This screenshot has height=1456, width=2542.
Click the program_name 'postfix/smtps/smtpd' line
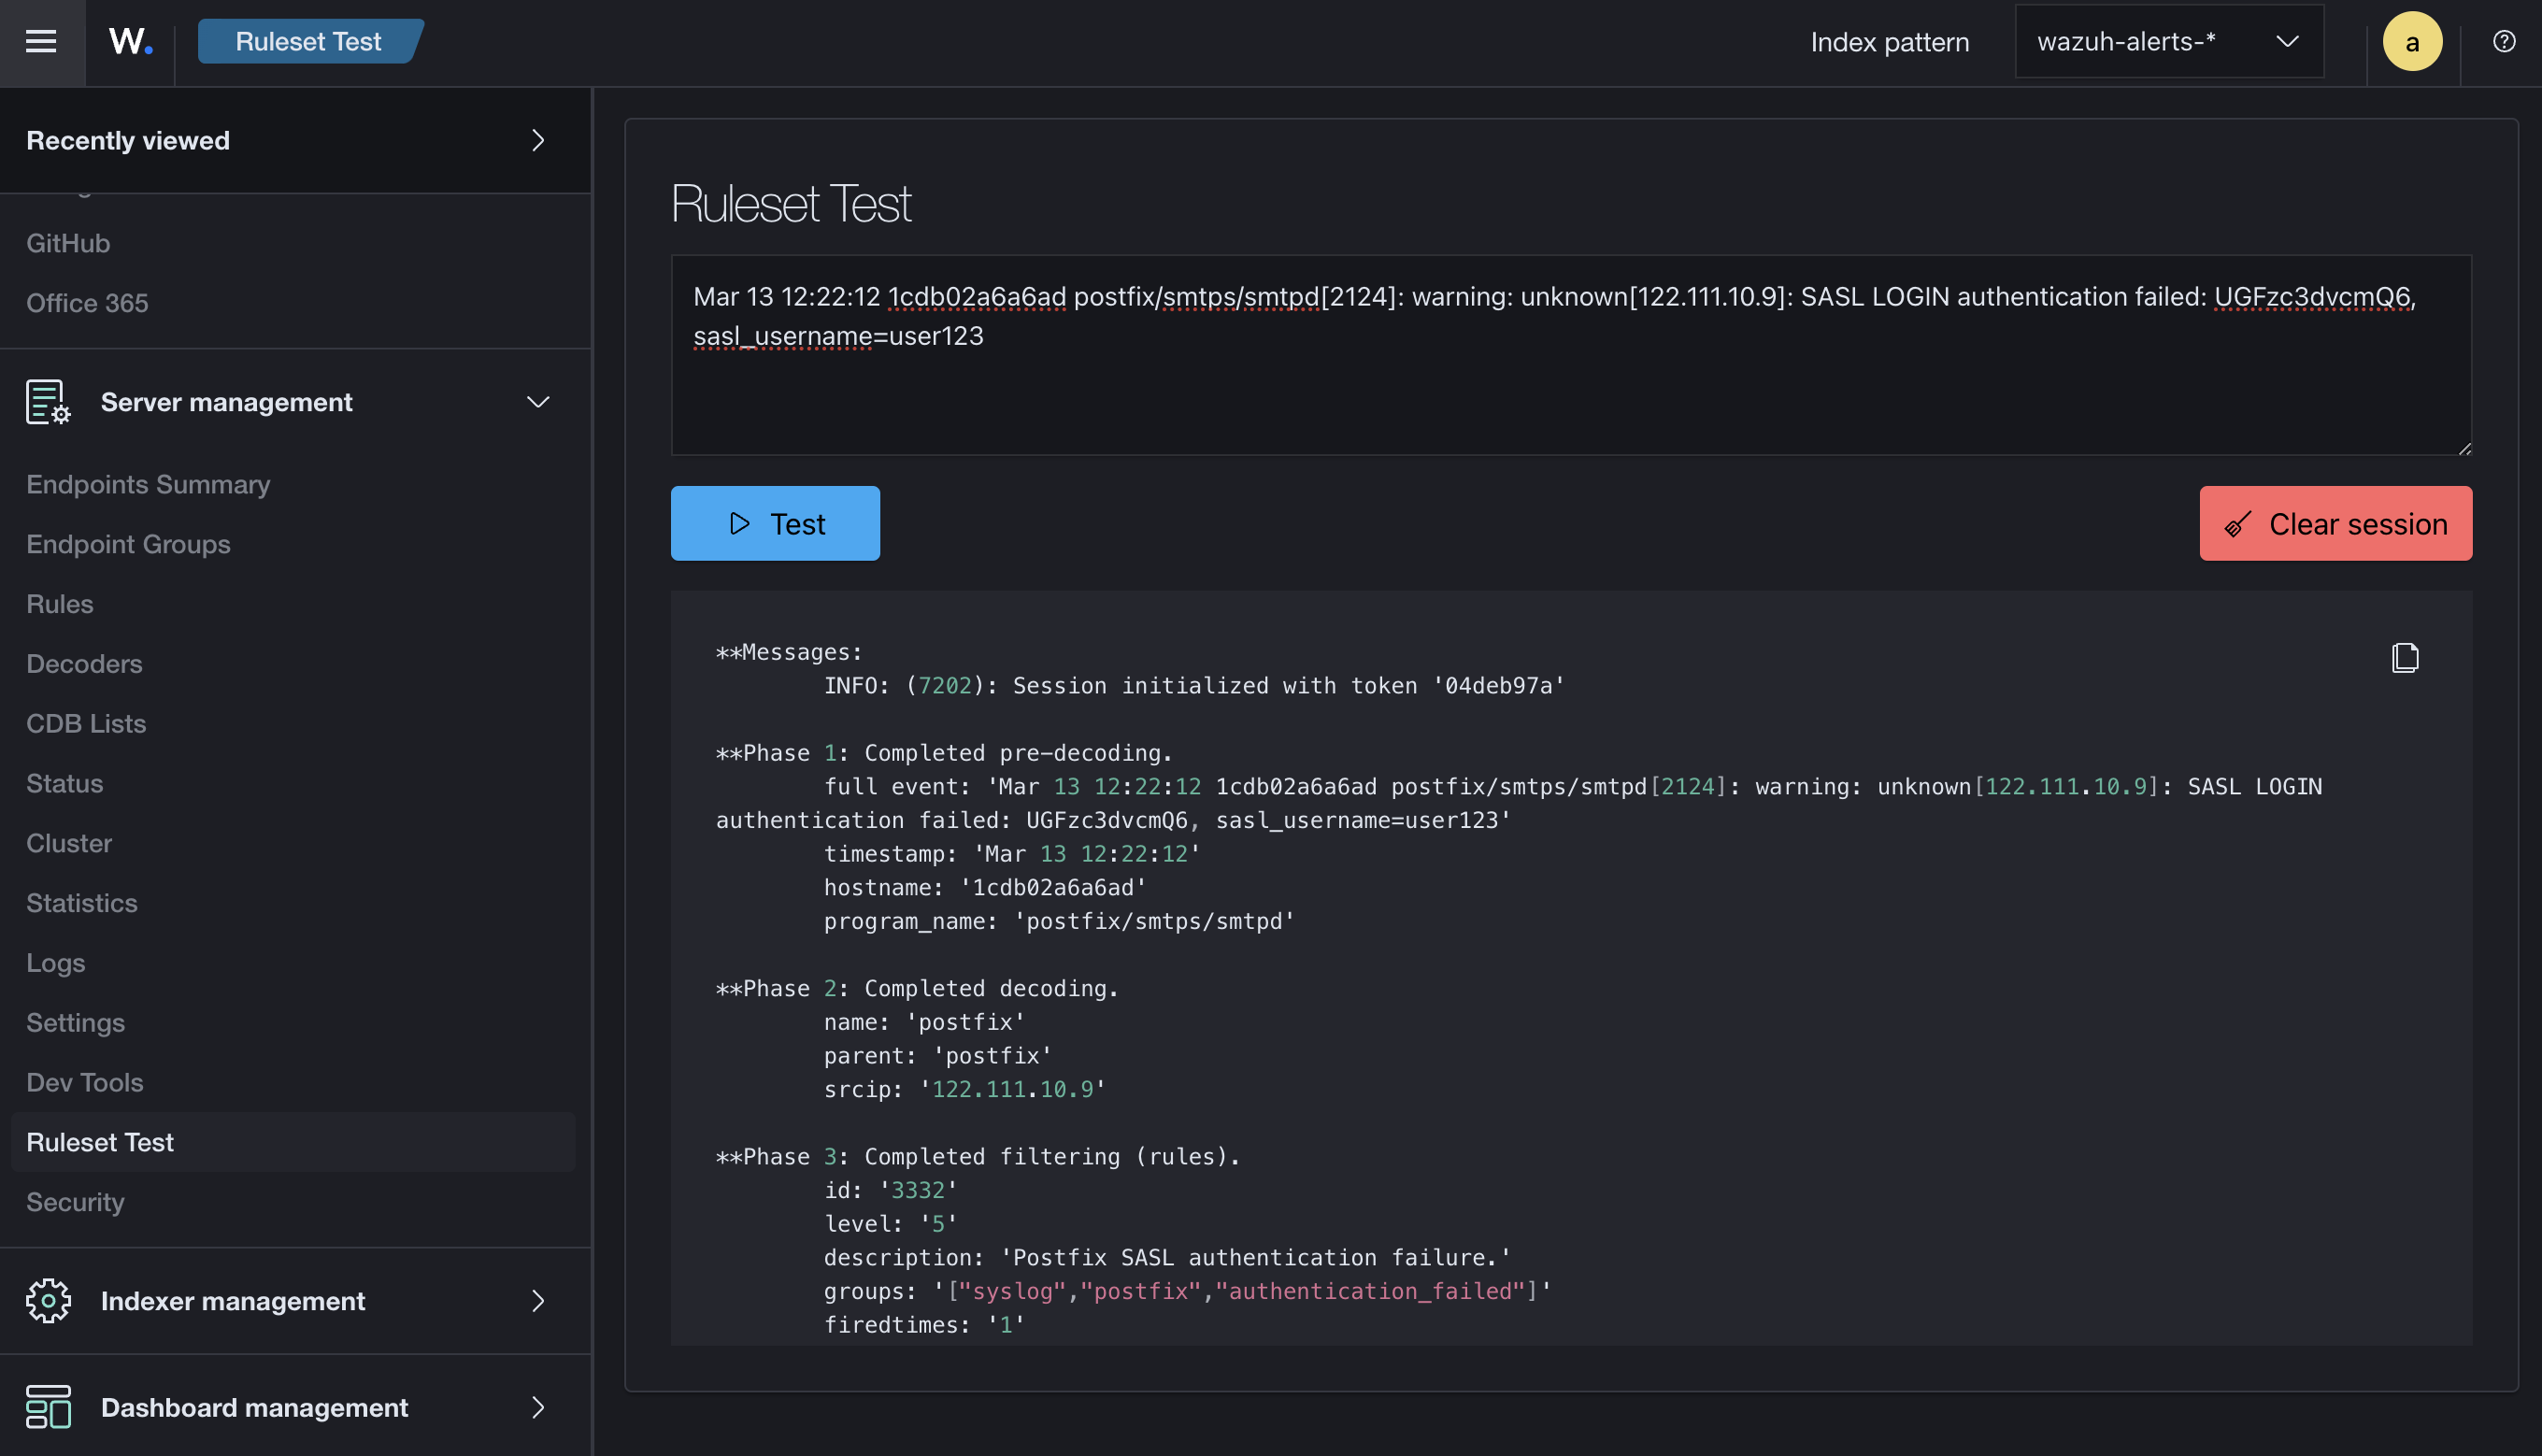pyautogui.click(x=1059, y=921)
